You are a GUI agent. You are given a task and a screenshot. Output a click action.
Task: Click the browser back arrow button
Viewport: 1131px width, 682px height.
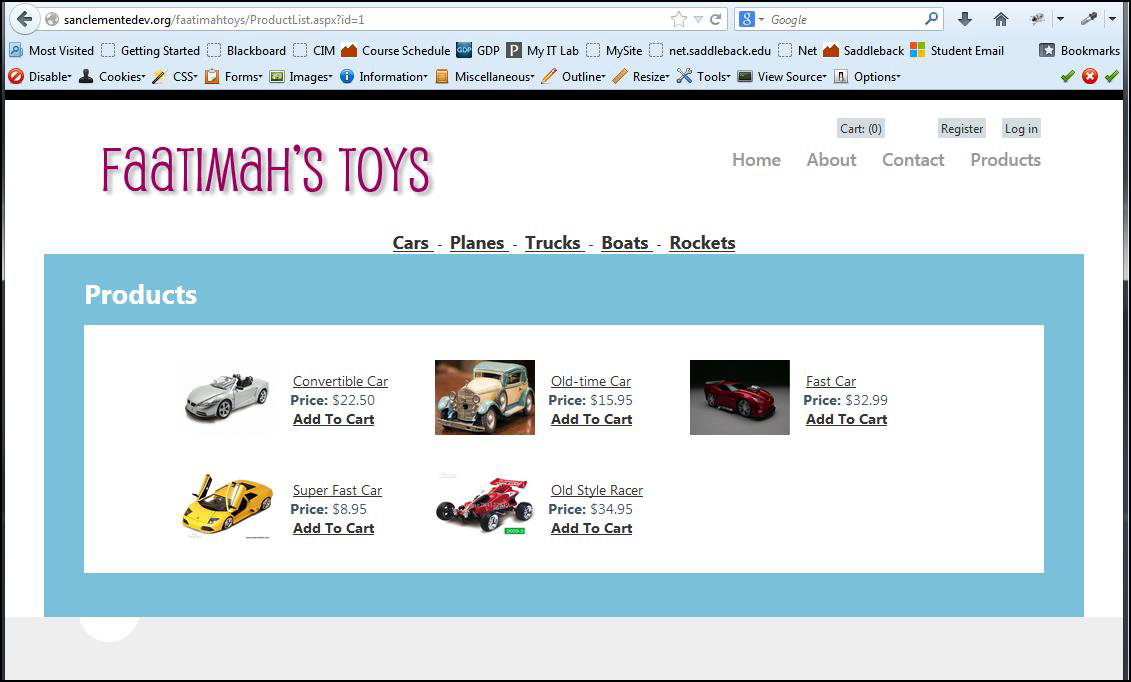click(x=24, y=19)
